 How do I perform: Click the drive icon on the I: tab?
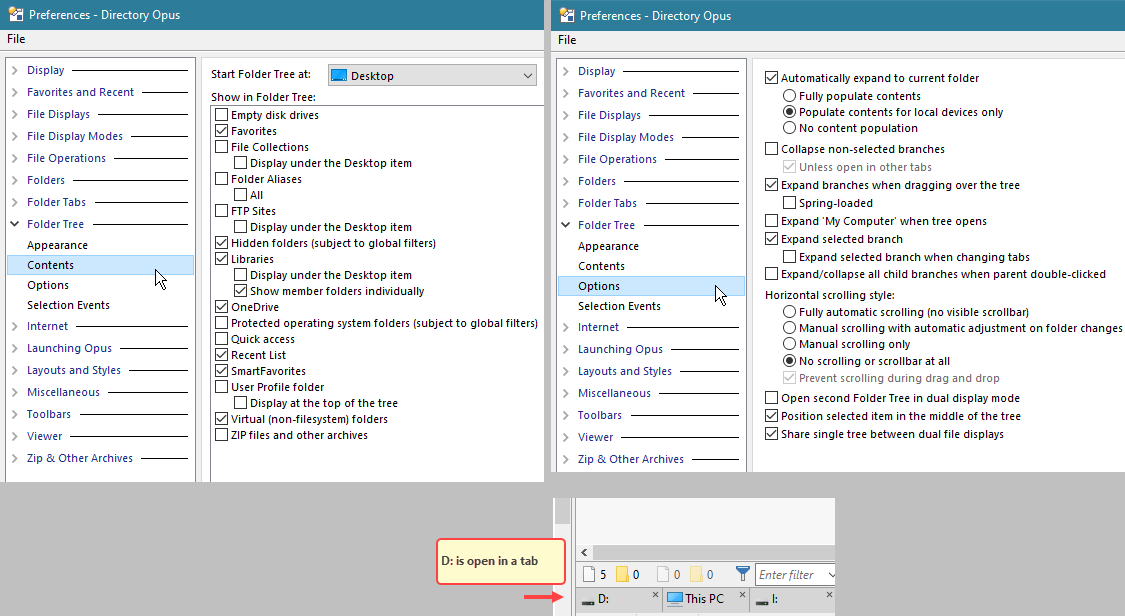click(x=762, y=600)
